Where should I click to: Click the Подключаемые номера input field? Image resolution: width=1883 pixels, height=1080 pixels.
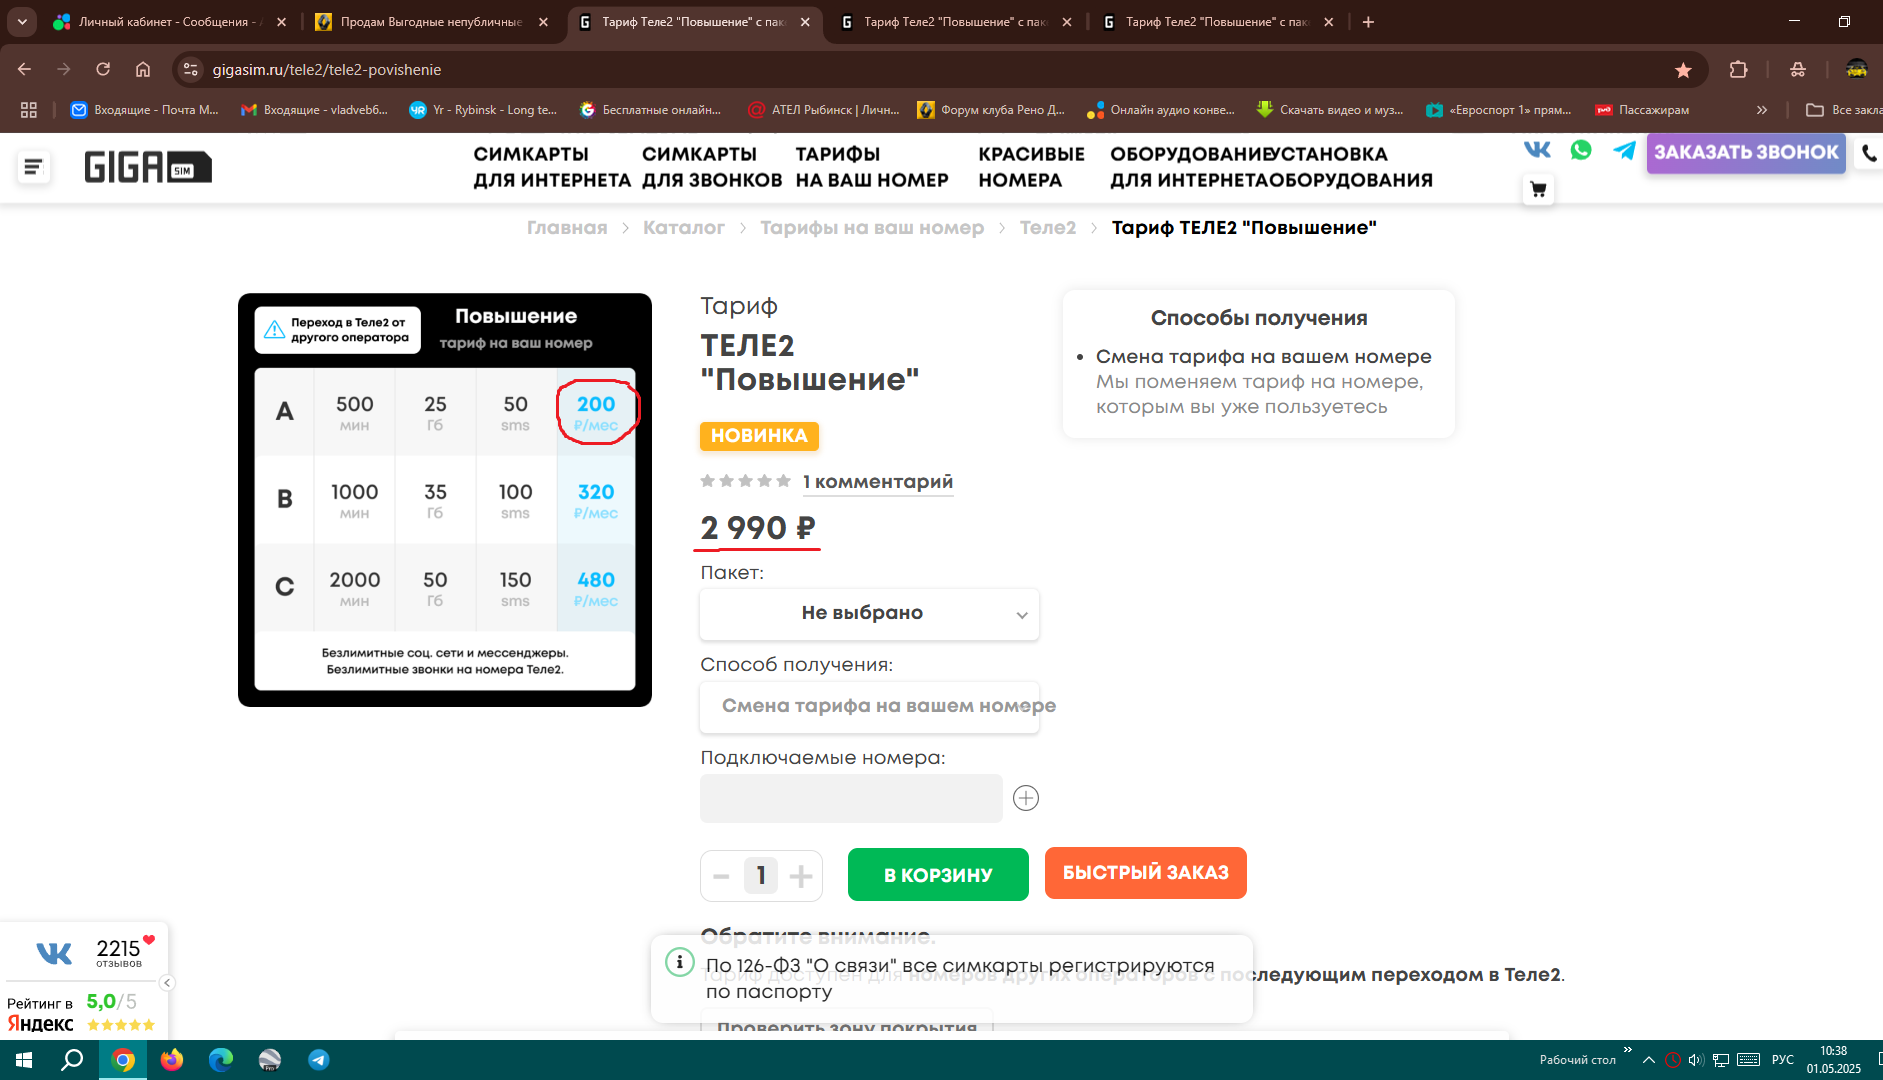[851, 798]
